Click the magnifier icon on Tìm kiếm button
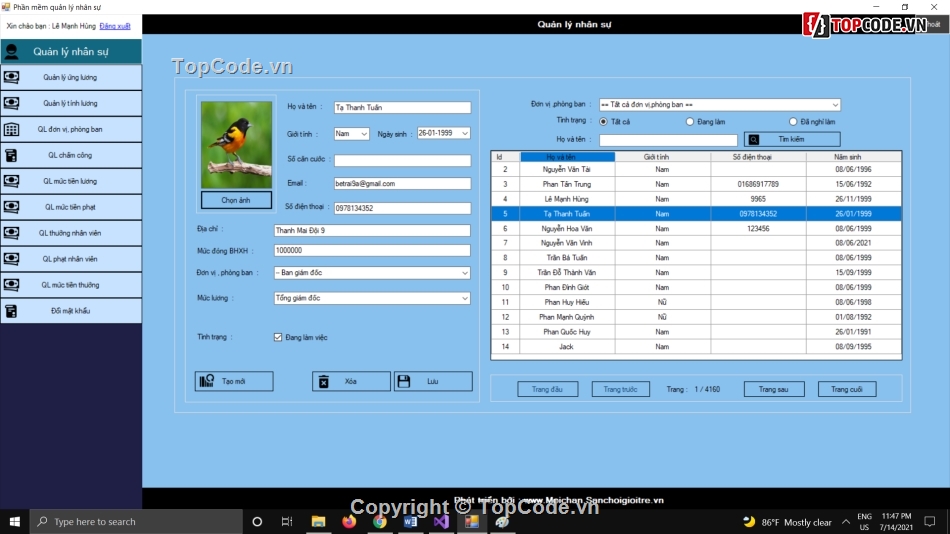 click(x=754, y=140)
